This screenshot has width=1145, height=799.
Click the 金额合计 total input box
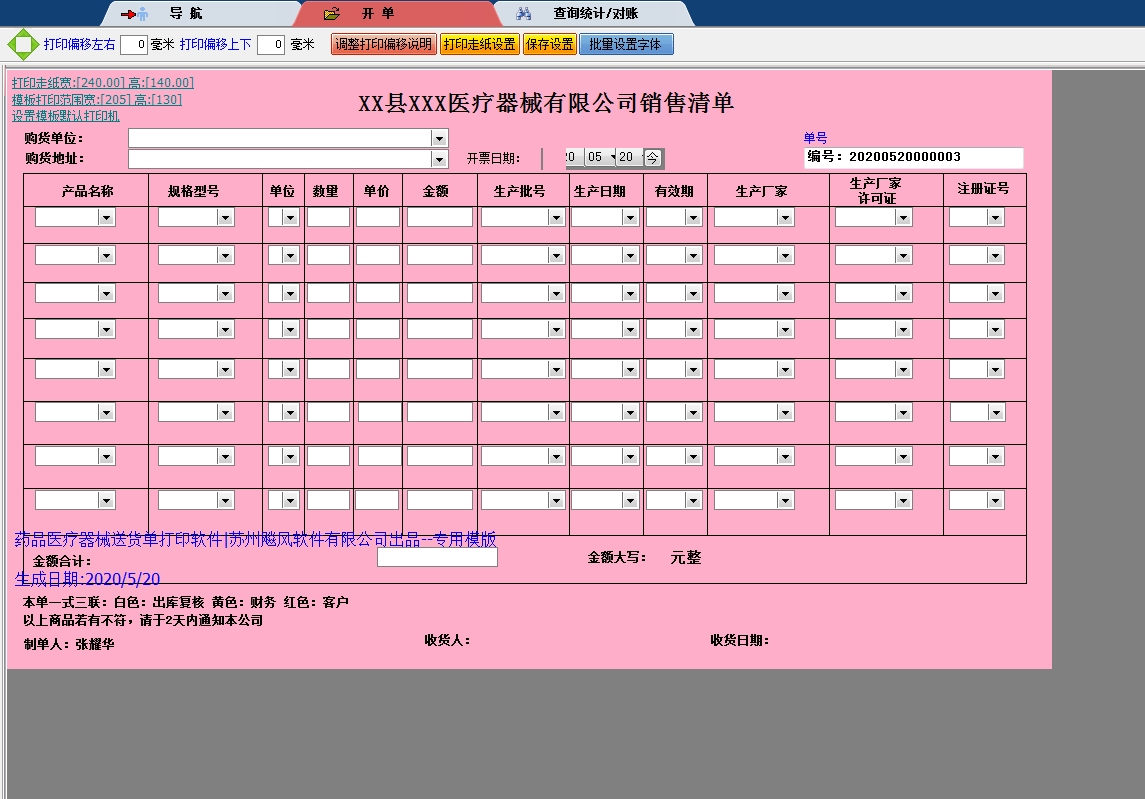437,558
